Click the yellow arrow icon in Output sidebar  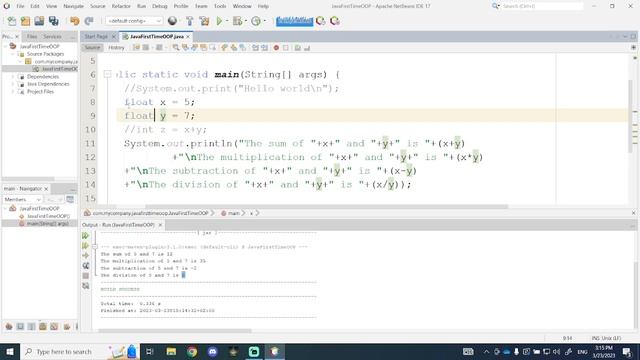click(x=85, y=256)
